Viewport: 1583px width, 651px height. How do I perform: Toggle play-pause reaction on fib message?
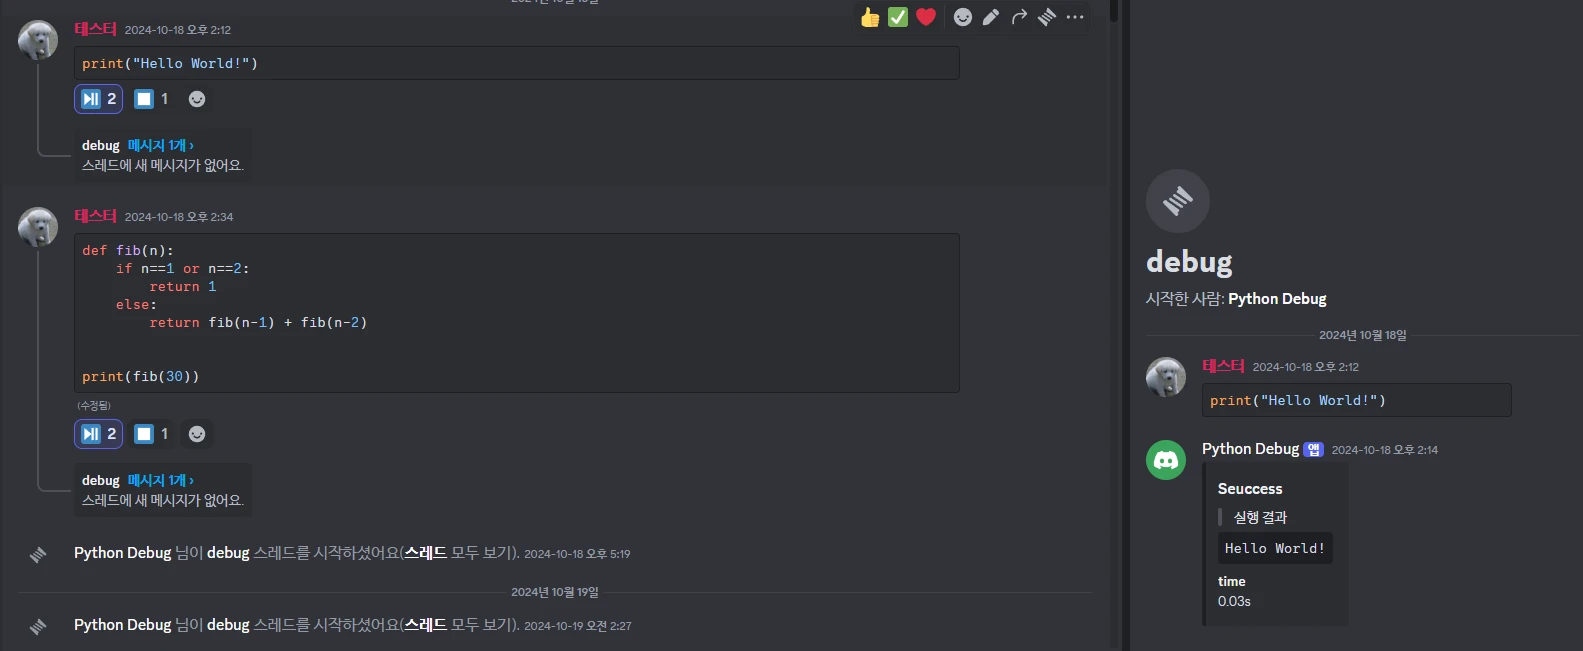click(x=98, y=434)
